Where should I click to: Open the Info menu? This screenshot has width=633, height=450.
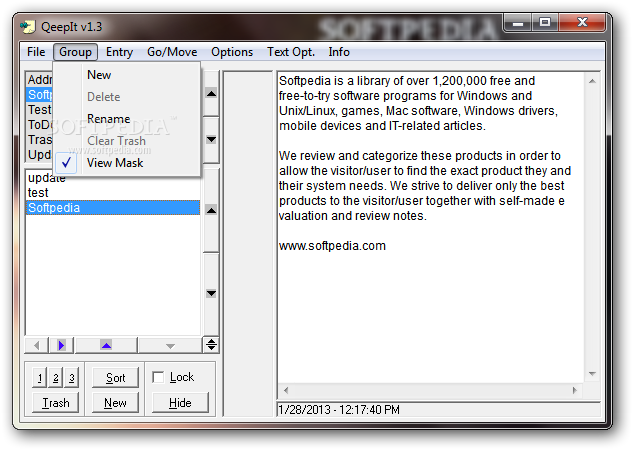(x=339, y=52)
